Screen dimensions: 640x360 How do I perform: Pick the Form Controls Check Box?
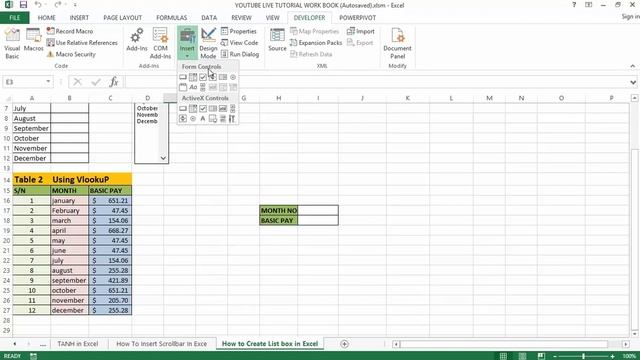click(203, 77)
